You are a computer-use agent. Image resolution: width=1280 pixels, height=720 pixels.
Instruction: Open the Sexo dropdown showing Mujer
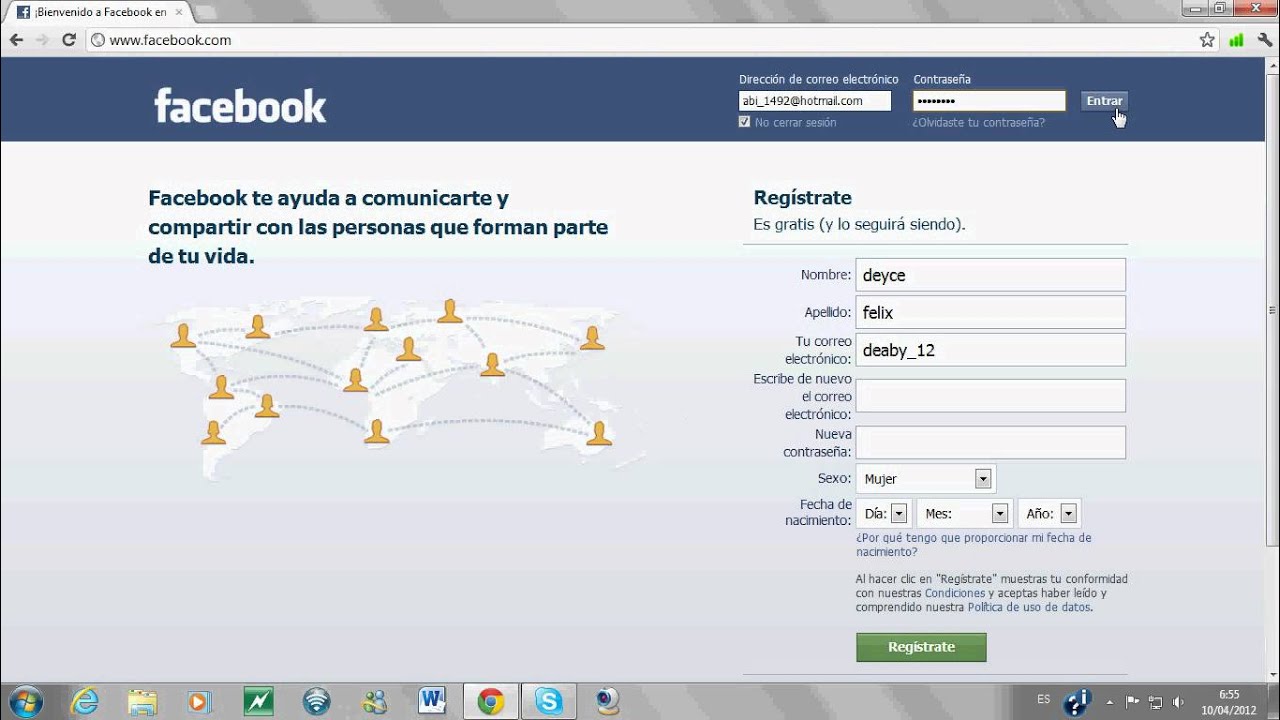click(x=926, y=479)
